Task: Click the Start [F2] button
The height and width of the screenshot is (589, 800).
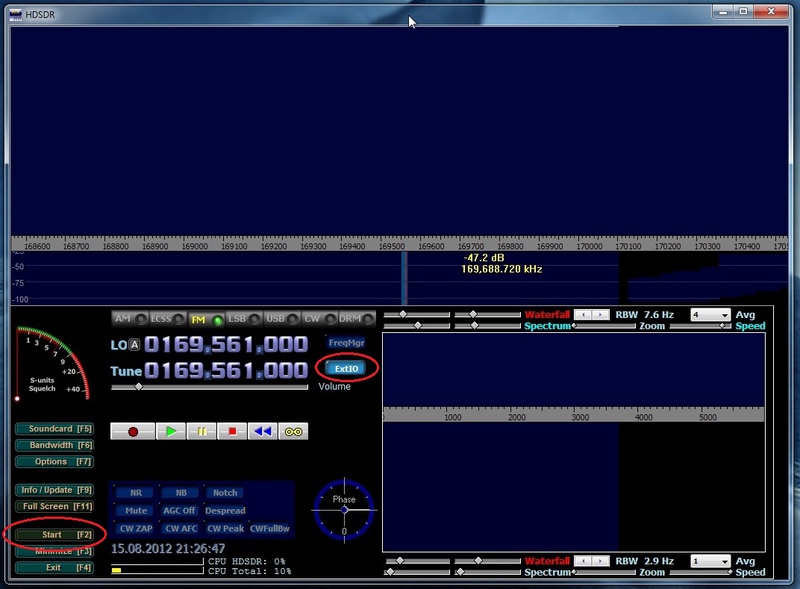Action: 55,534
